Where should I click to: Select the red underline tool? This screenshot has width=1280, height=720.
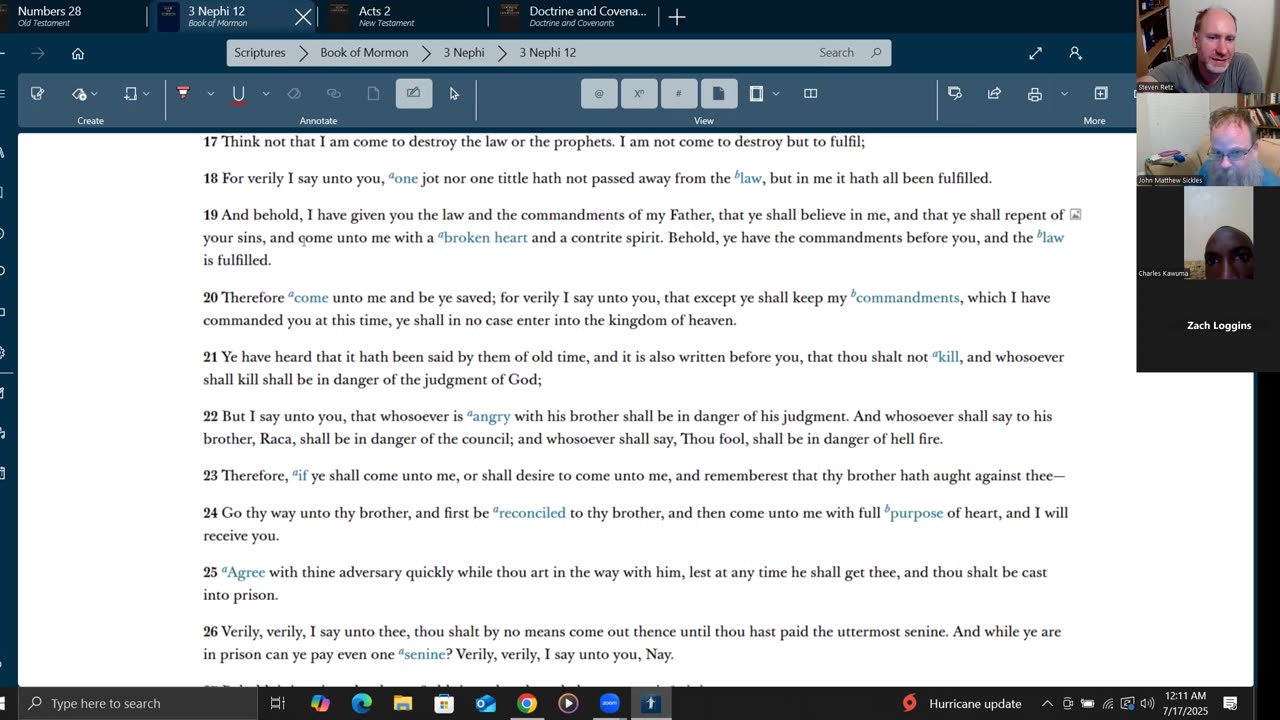pos(238,94)
